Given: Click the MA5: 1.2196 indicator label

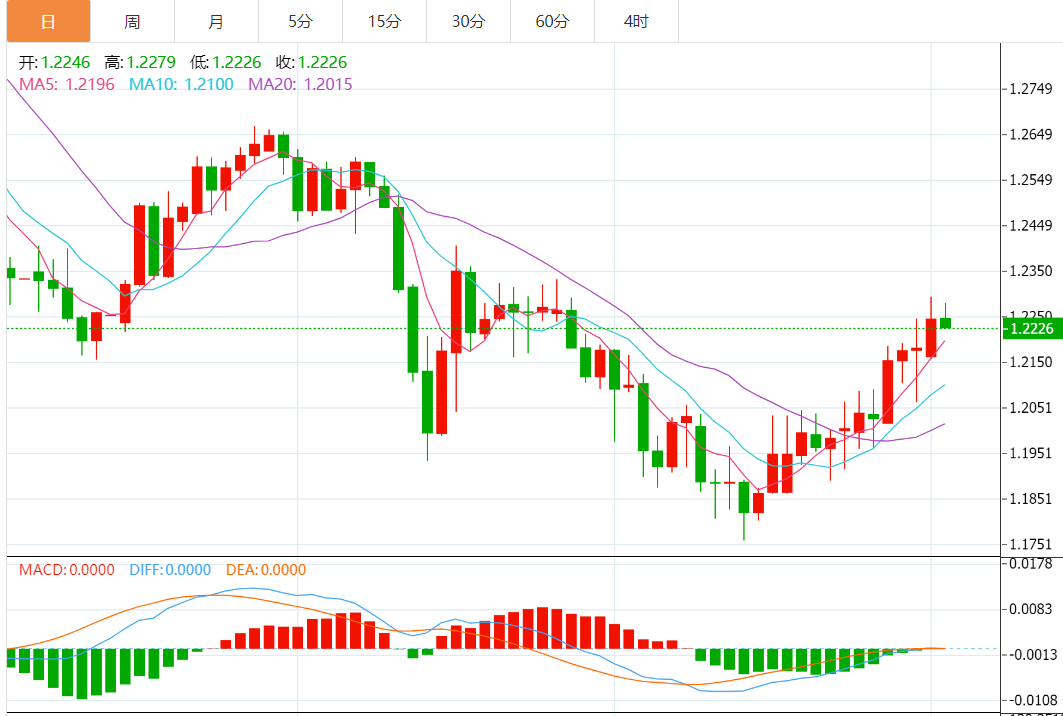Looking at the screenshot, I should tap(67, 84).
